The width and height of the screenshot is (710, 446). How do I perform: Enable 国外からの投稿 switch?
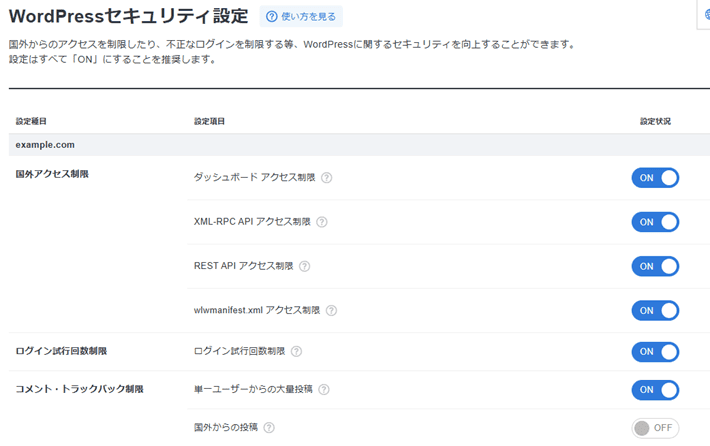(x=655, y=428)
